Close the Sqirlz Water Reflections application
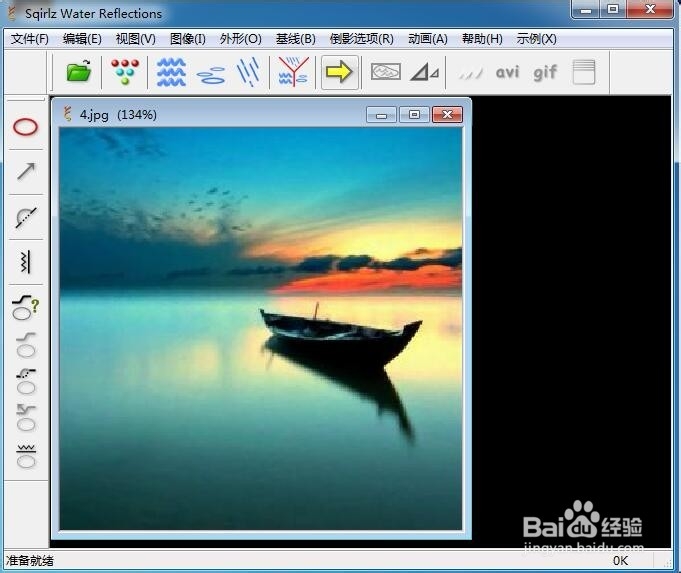This screenshot has height=573, width=681. (x=650, y=9)
